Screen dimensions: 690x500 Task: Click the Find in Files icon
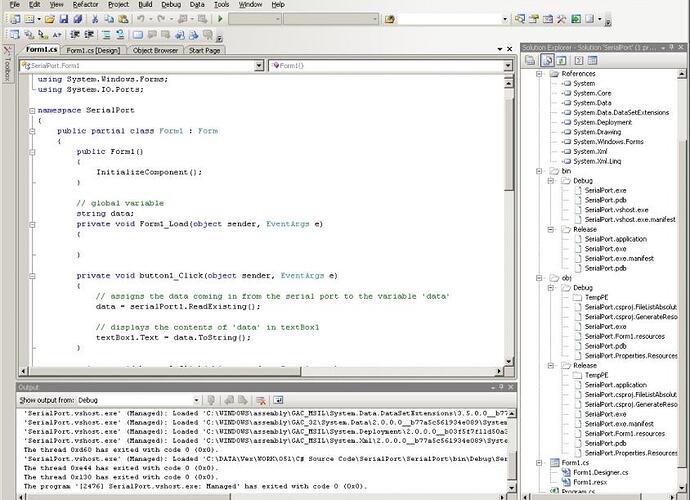[389, 19]
